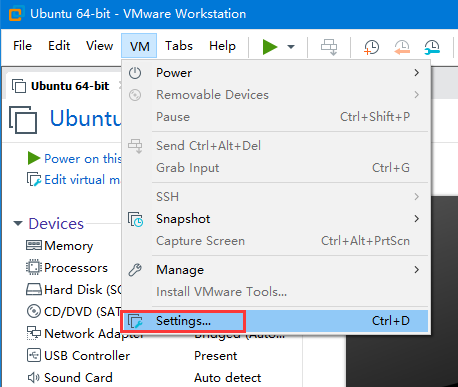Open snapshot manager wrench clock icon
This screenshot has width=458, height=387.
[x=432, y=47]
